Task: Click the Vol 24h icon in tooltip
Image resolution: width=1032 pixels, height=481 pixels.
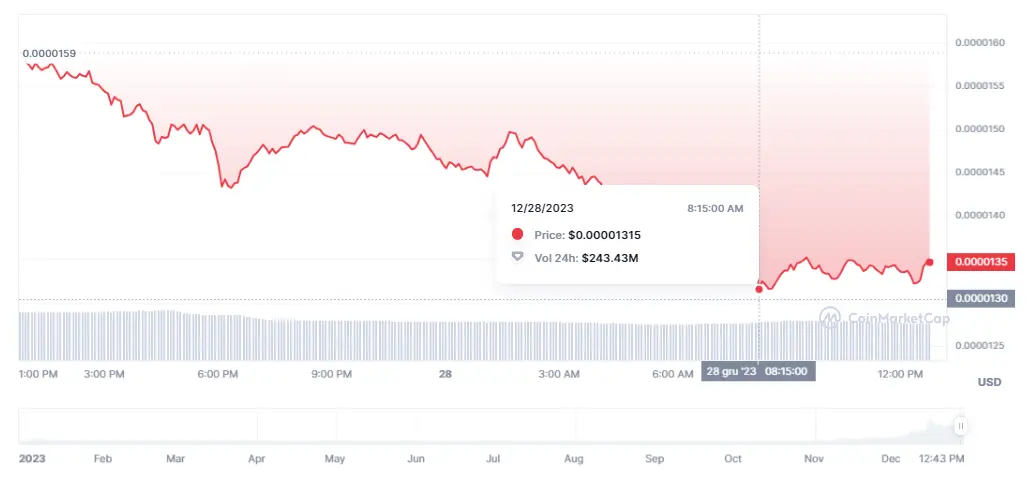Action: (517, 258)
